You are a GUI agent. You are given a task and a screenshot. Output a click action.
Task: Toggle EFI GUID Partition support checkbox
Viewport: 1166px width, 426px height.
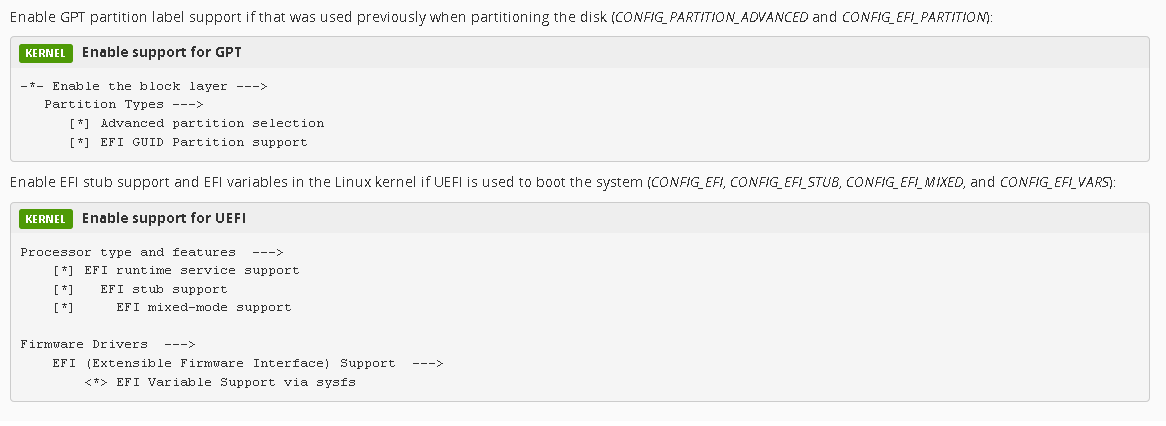tap(80, 142)
